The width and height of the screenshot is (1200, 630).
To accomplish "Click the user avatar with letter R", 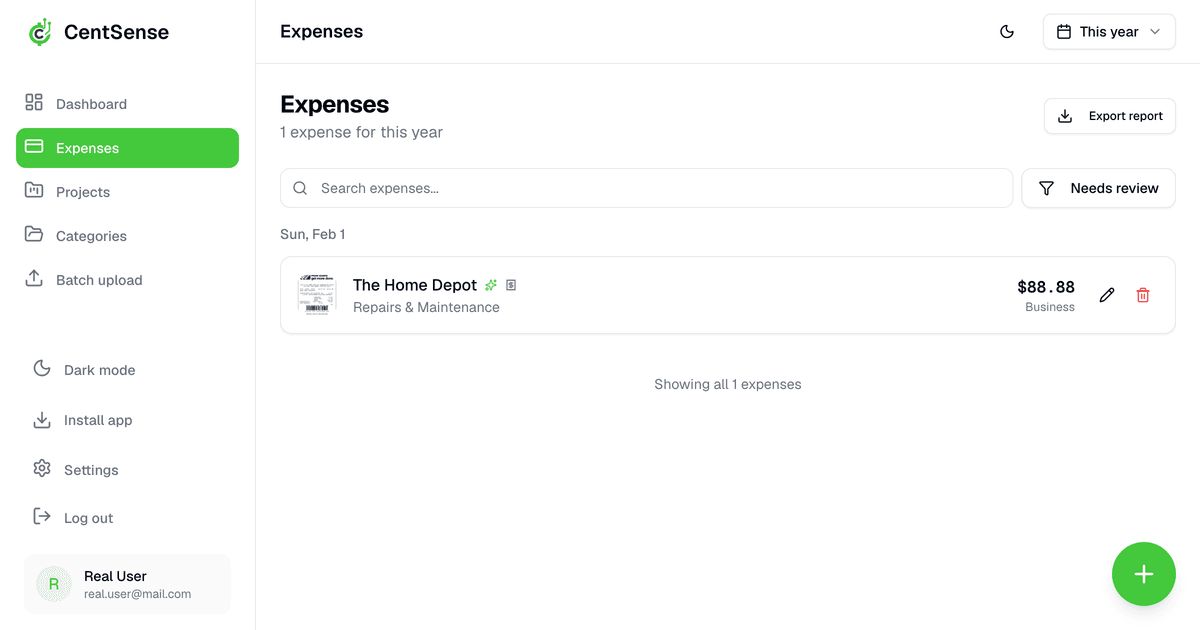I will (54, 584).
